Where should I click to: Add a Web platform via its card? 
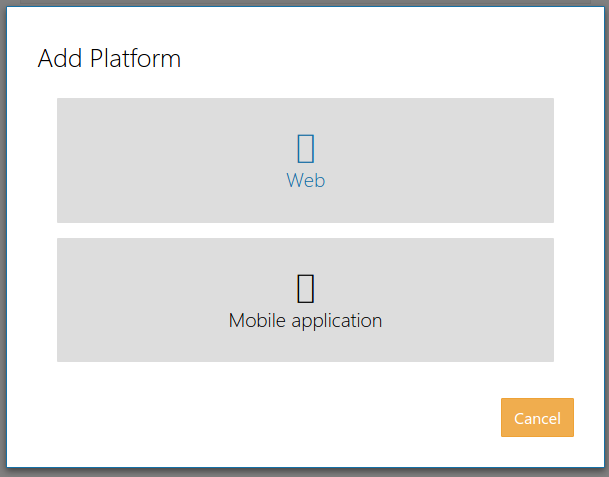coord(305,160)
